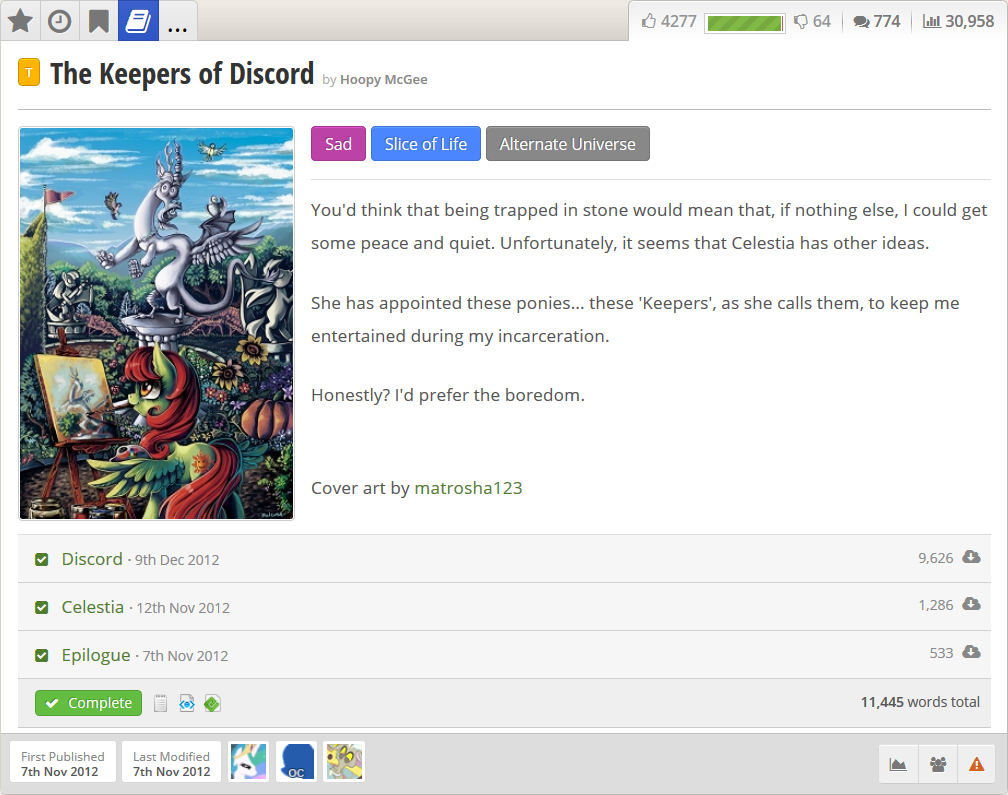Expand the more options ellipsis
This screenshot has width=1008, height=795.
click(x=177, y=21)
